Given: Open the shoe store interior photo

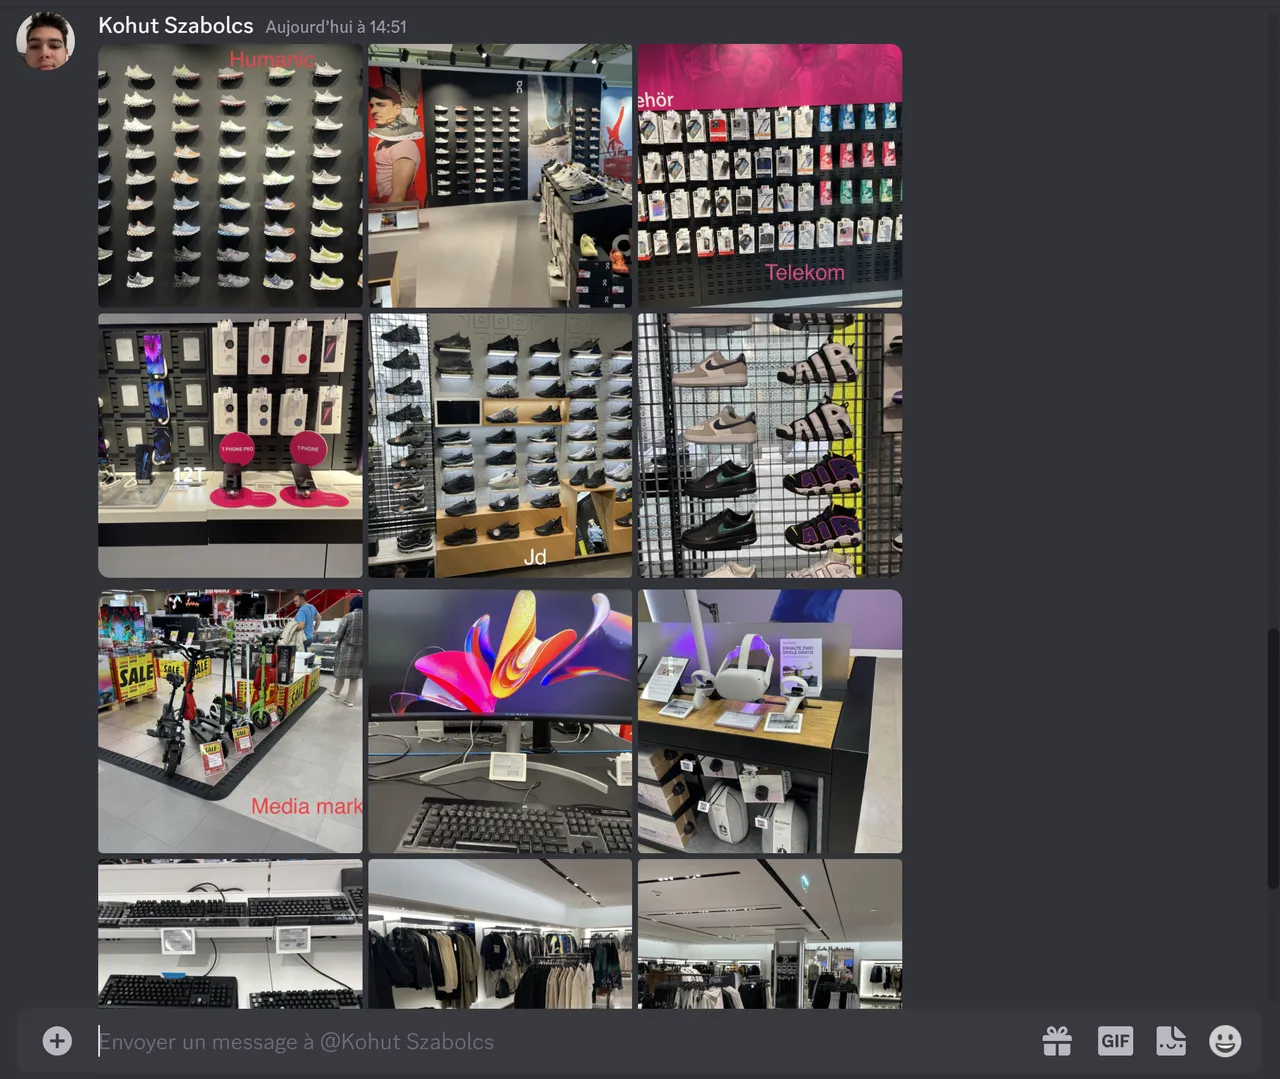Looking at the screenshot, I should point(500,176).
